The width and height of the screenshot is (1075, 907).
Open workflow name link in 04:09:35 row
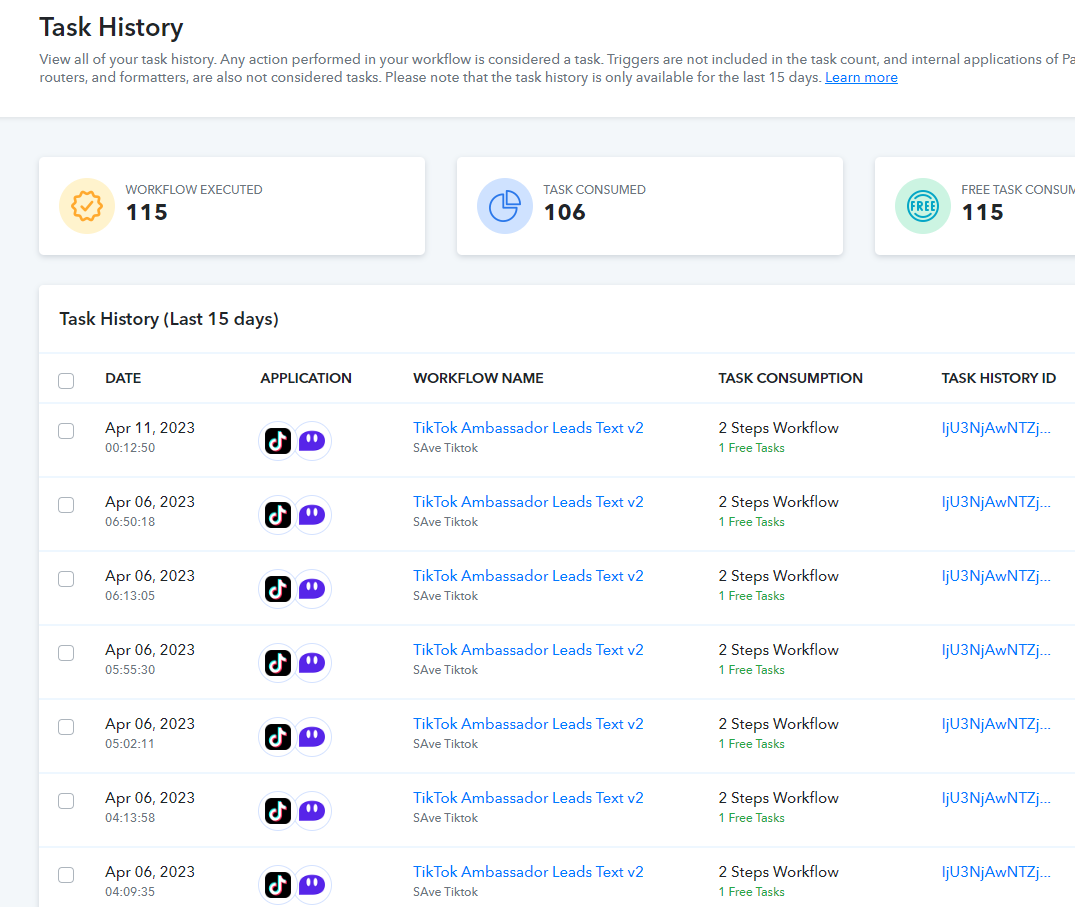pos(528,872)
